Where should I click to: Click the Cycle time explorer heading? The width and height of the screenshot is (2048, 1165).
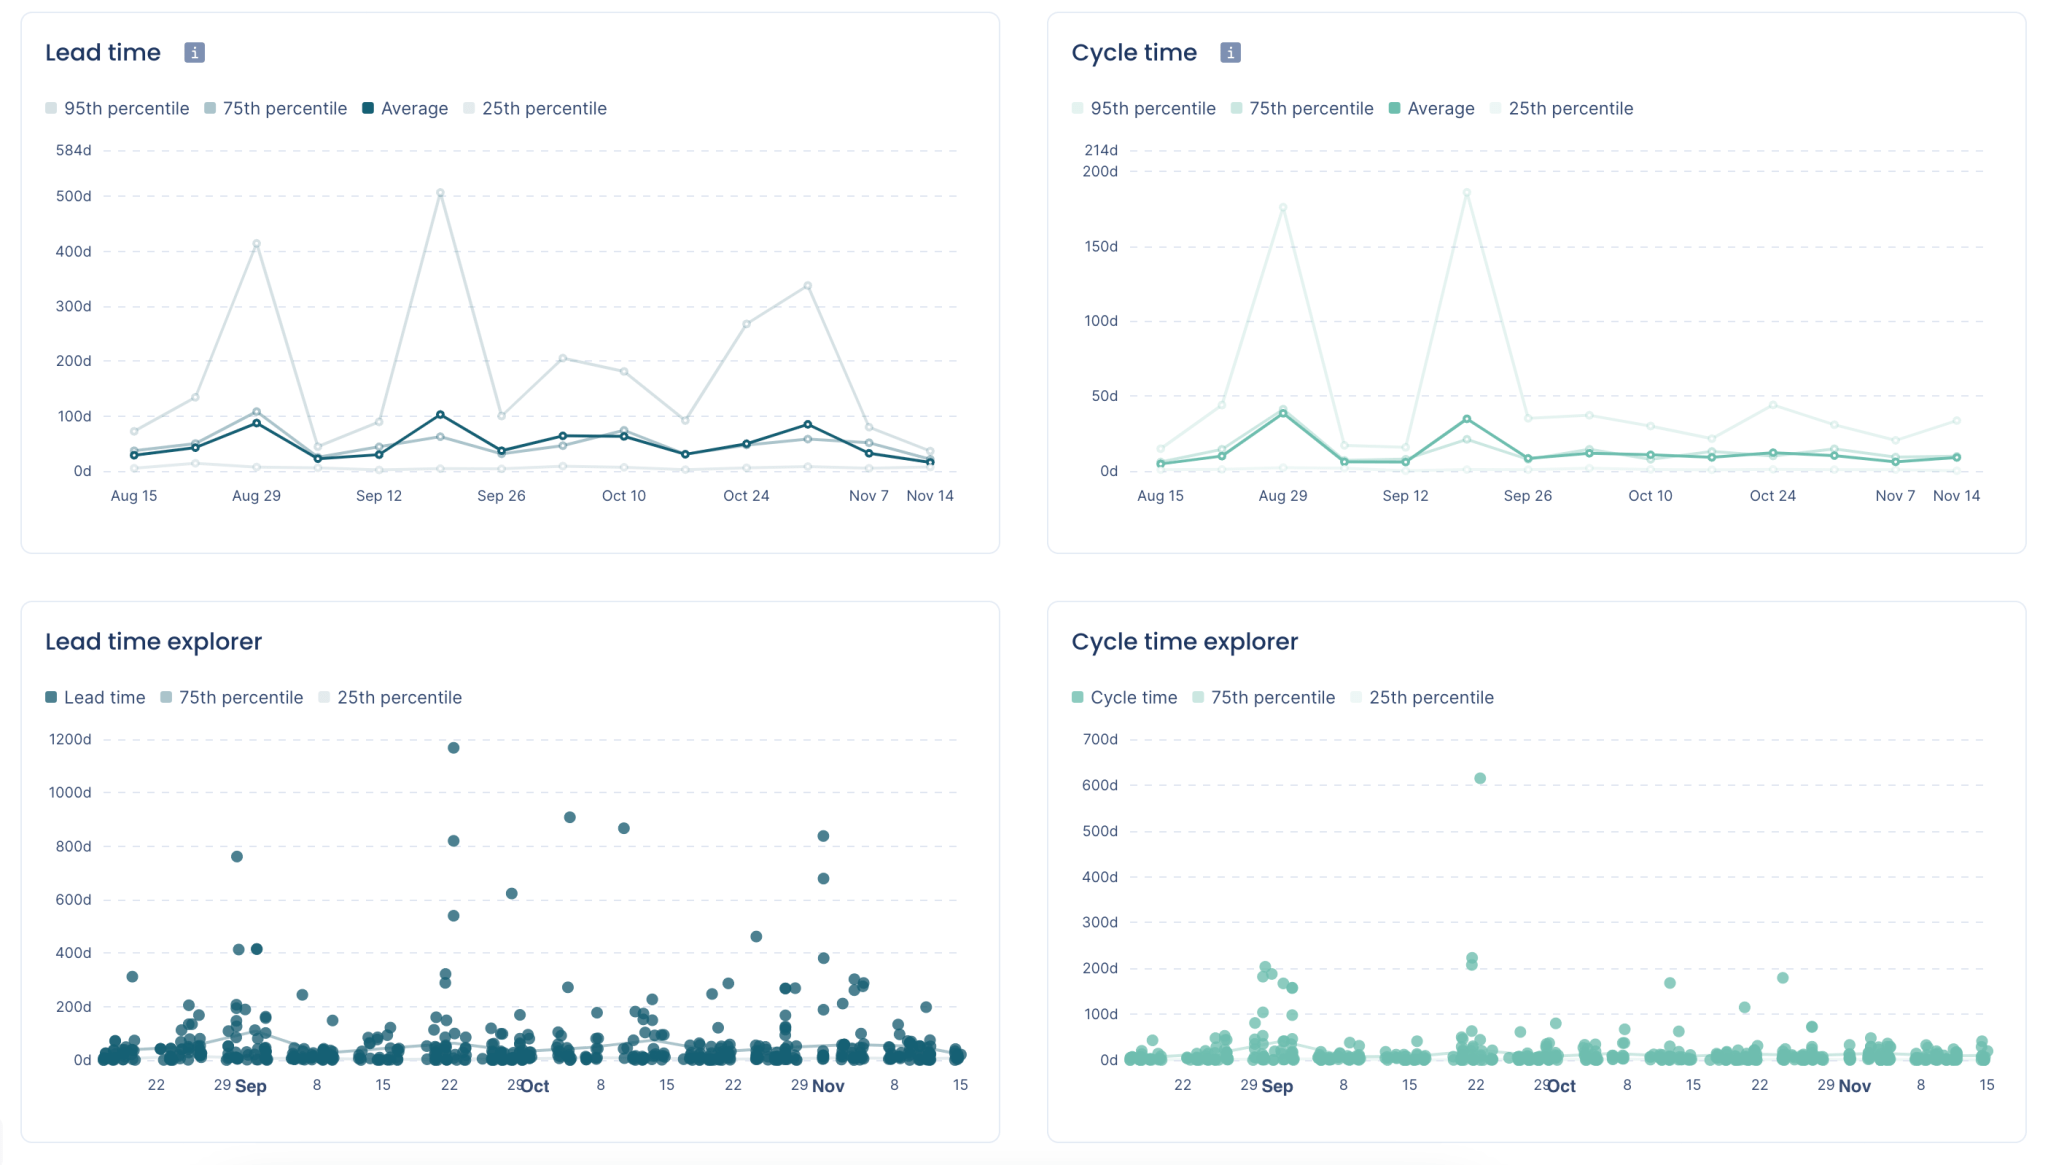pyautogui.click(x=1184, y=641)
